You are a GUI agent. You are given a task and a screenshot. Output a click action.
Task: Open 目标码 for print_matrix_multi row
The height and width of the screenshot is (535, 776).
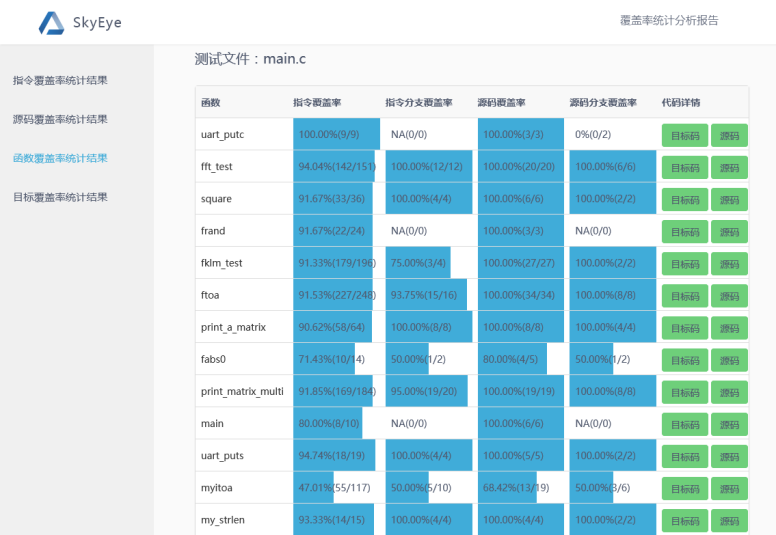pos(685,393)
